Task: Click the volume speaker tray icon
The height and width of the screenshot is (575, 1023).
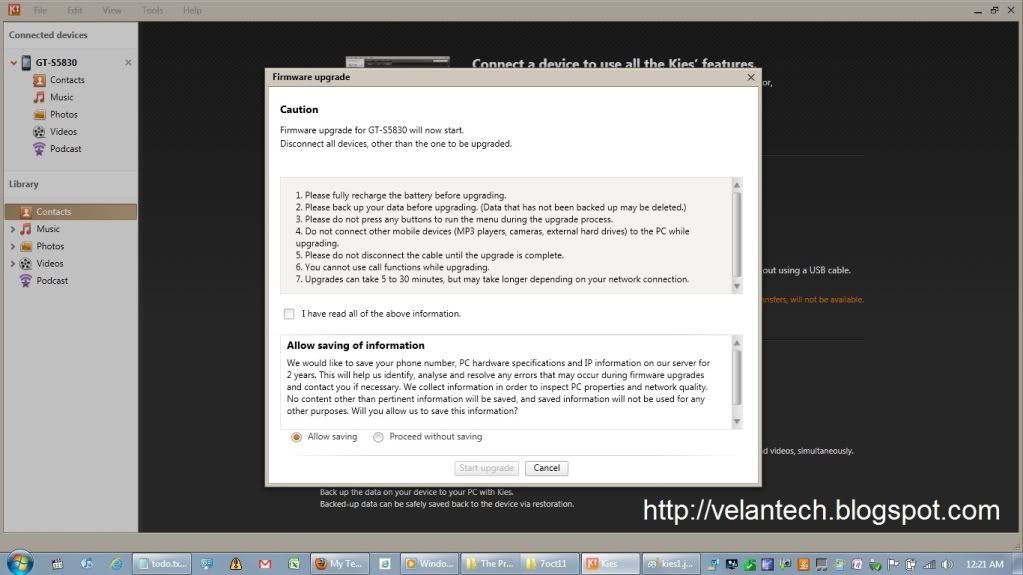Action: coord(947,565)
